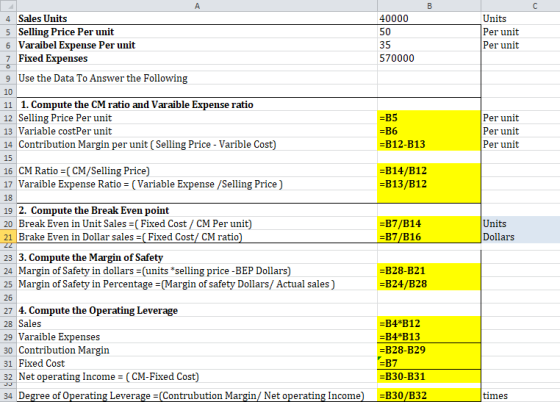This screenshot has height=402, width=560.
Task: Select 'Varaibel Expense Per unit' cell
Action: pyautogui.click(x=197, y=45)
